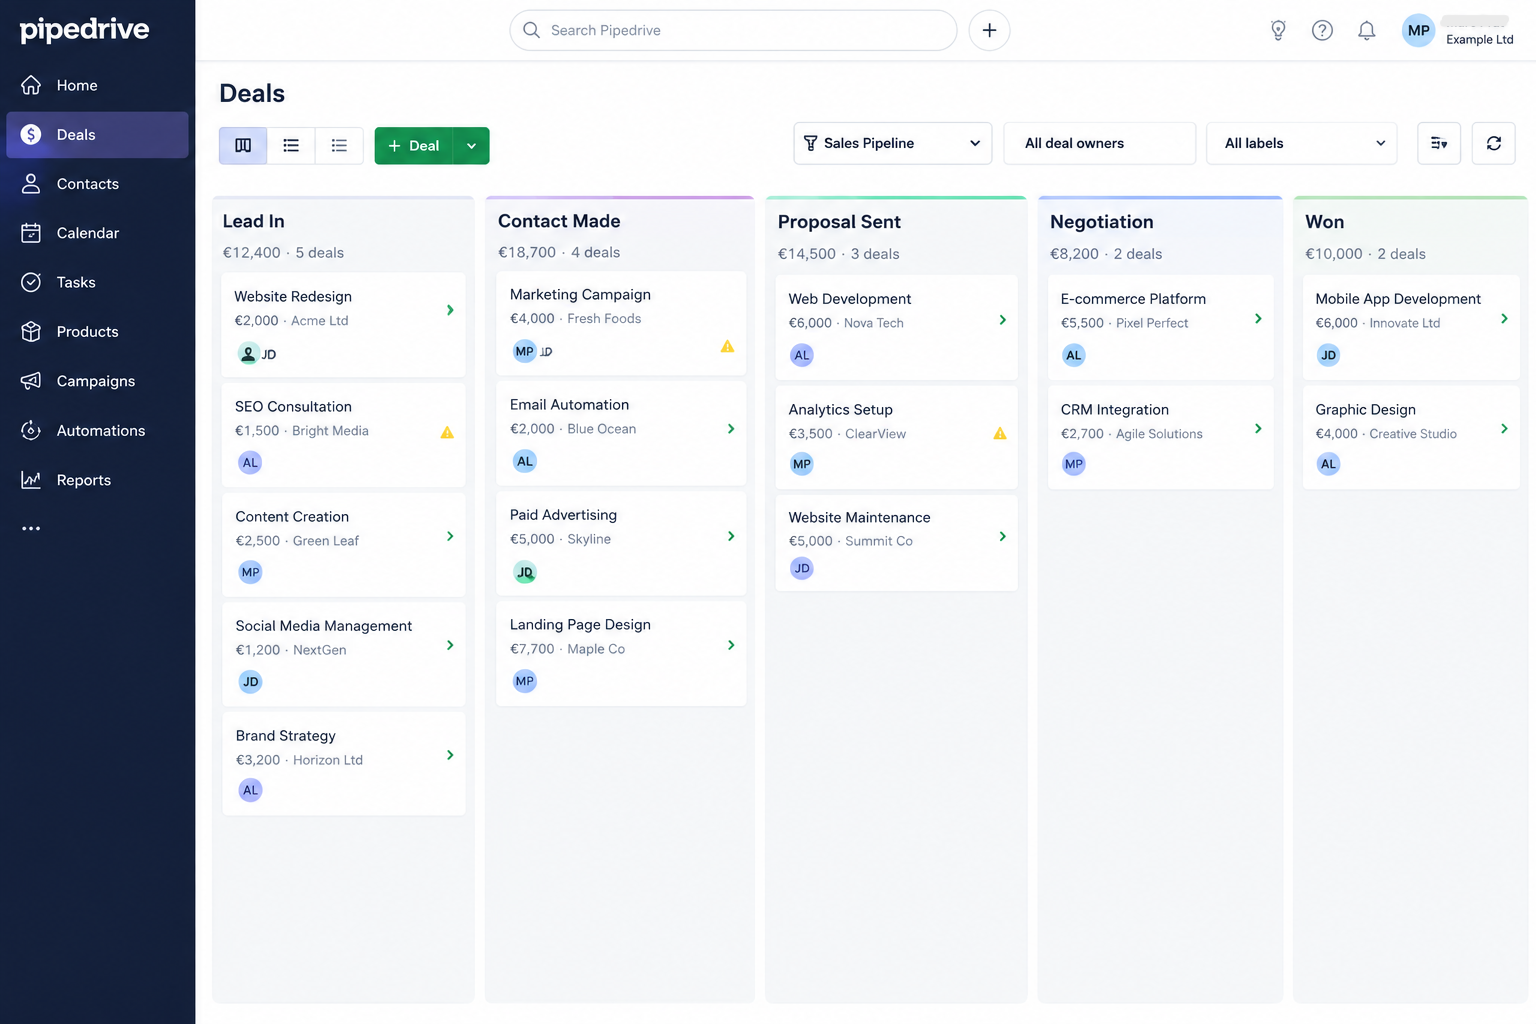Viewport: 1536px width, 1024px height.
Task: Open the Analytics Setup deal title
Action: [840, 410]
